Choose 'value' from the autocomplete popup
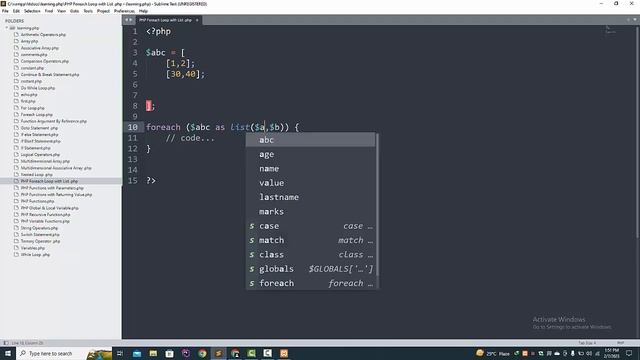This screenshot has height=360, width=640. (311, 183)
